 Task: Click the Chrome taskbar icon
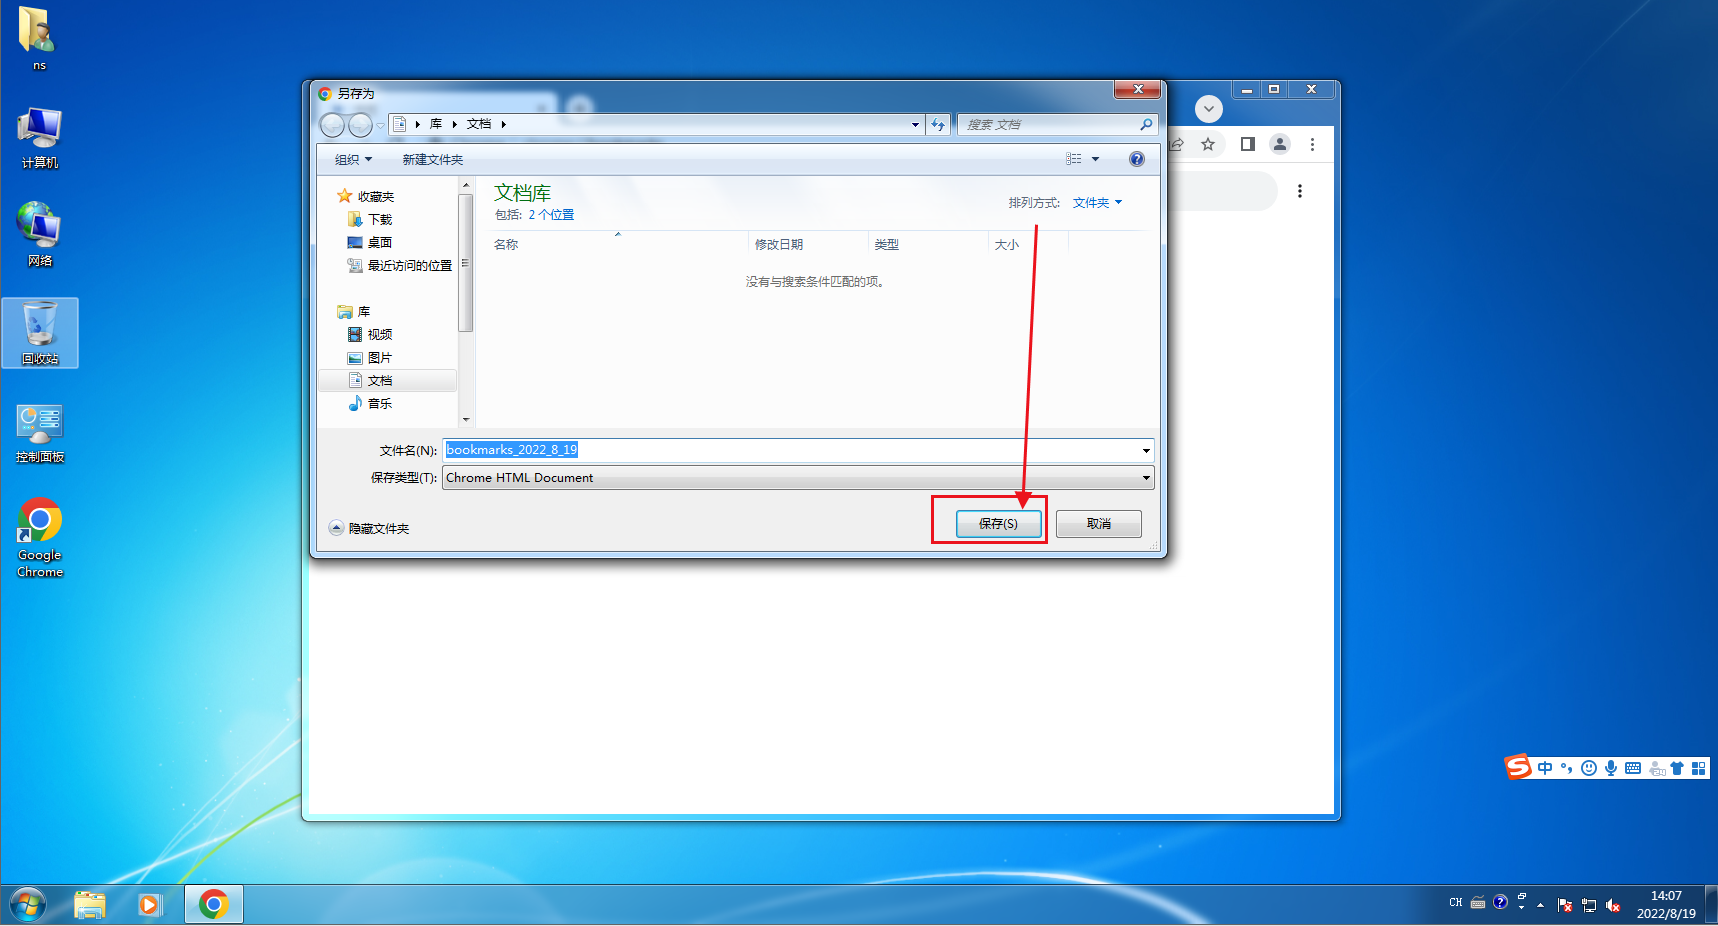213,905
